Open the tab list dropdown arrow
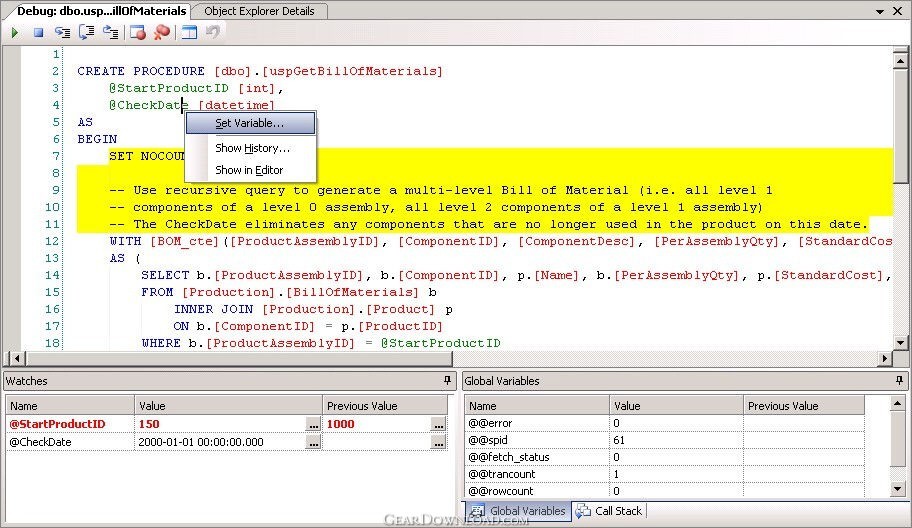Screen dimensions: 912x528 point(880,11)
